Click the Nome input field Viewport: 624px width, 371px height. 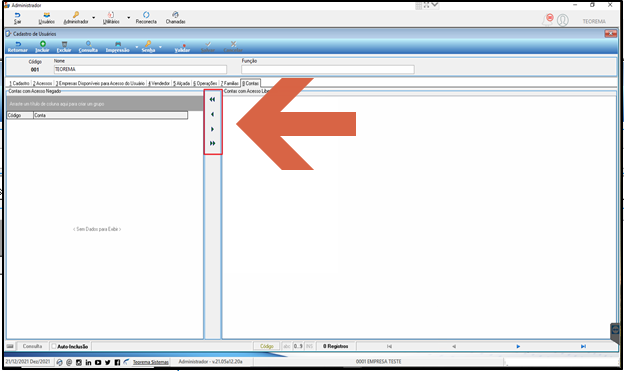[x=140, y=69]
